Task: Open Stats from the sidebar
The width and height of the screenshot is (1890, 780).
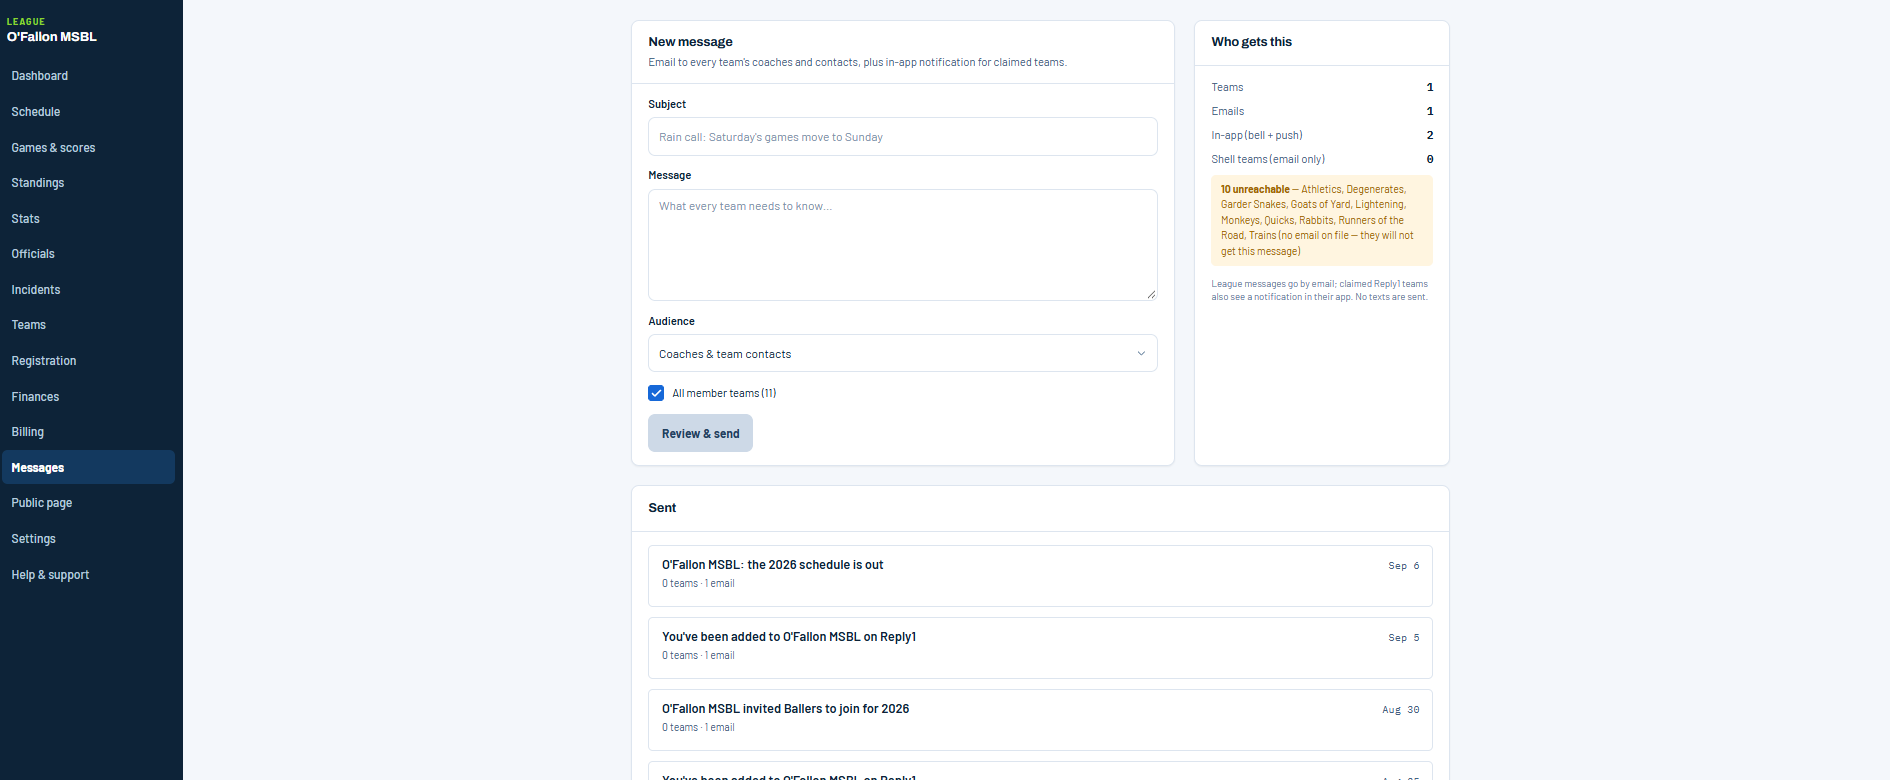Action: (26, 219)
